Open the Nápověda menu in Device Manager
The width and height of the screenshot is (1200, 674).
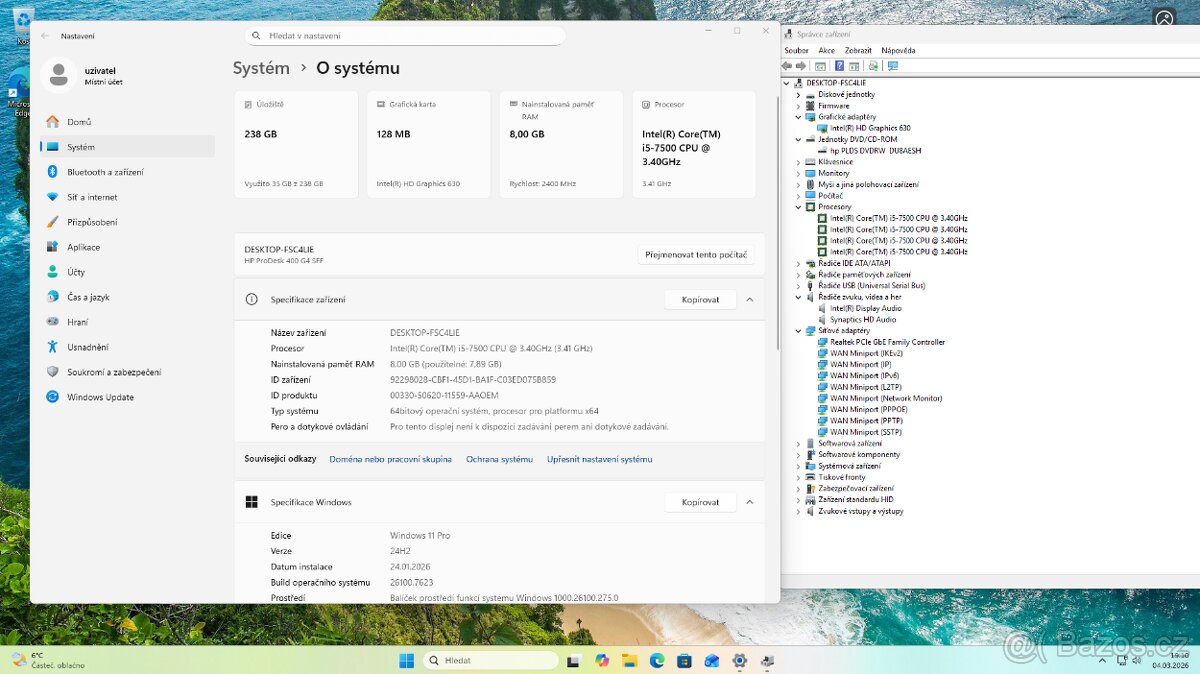898,50
